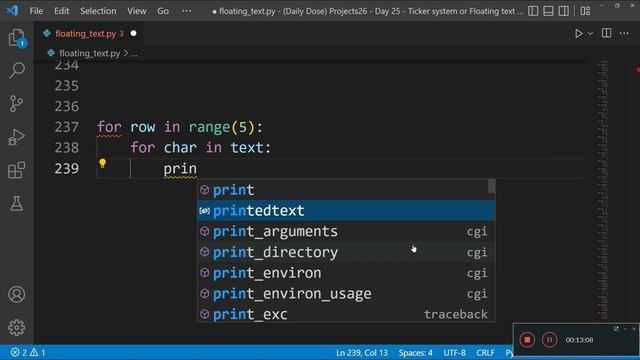
Task: Choose the print_environ_usage suggestion
Action: click(x=346, y=293)
